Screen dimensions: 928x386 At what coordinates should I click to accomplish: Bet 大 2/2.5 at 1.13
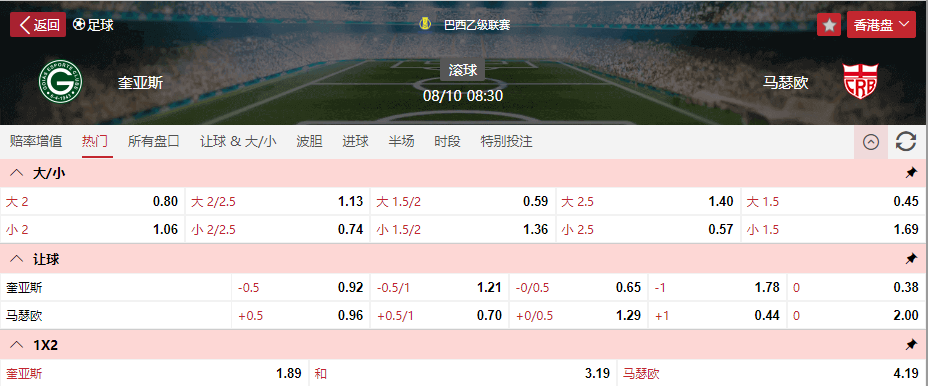point(278,201)
